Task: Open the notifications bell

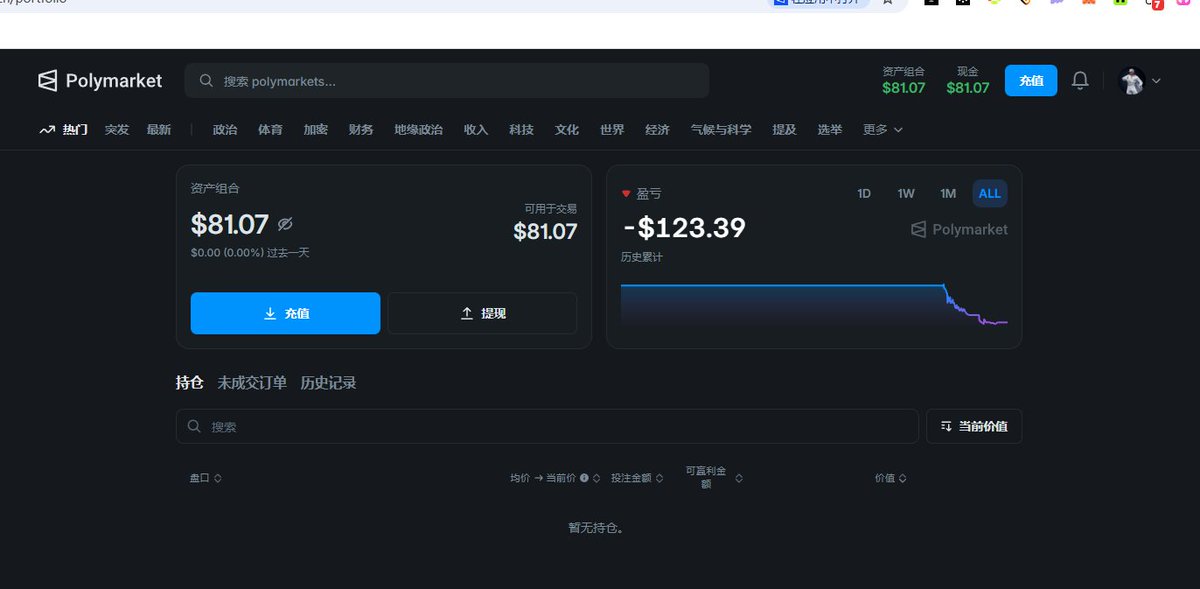Action: click(x=1080, y=81)
